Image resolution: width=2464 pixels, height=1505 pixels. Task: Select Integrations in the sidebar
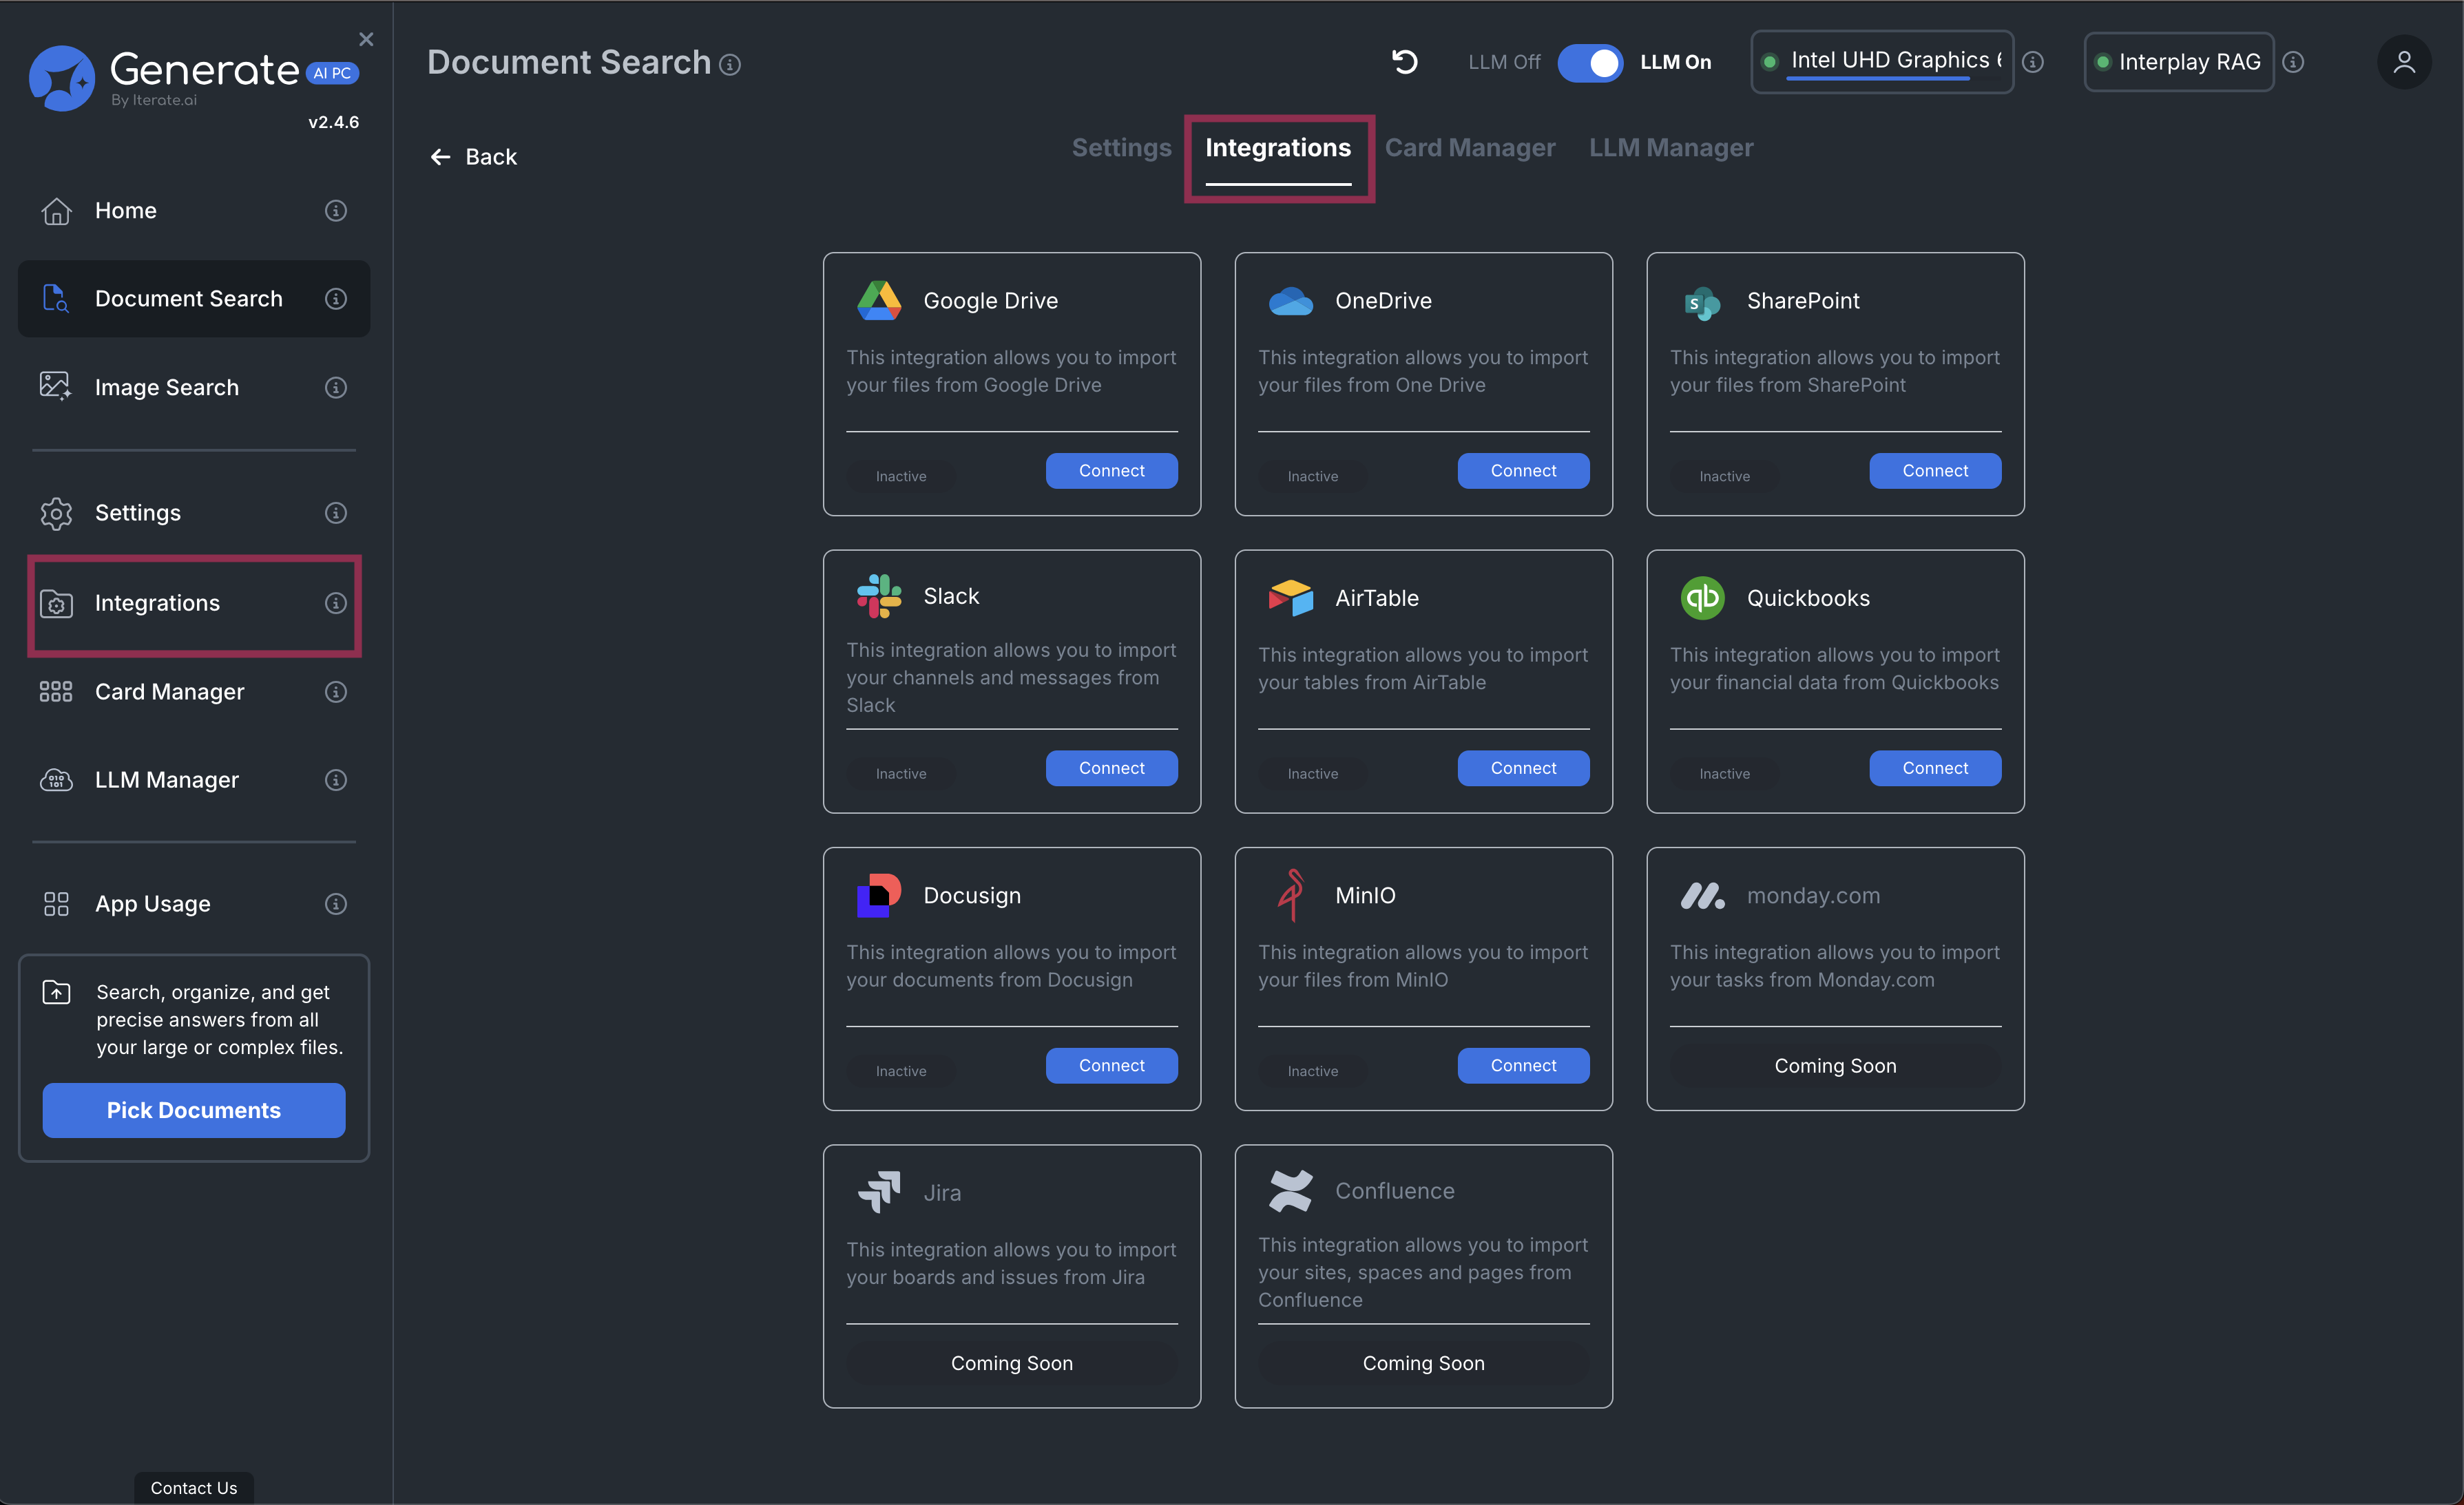tap(194, 603)
